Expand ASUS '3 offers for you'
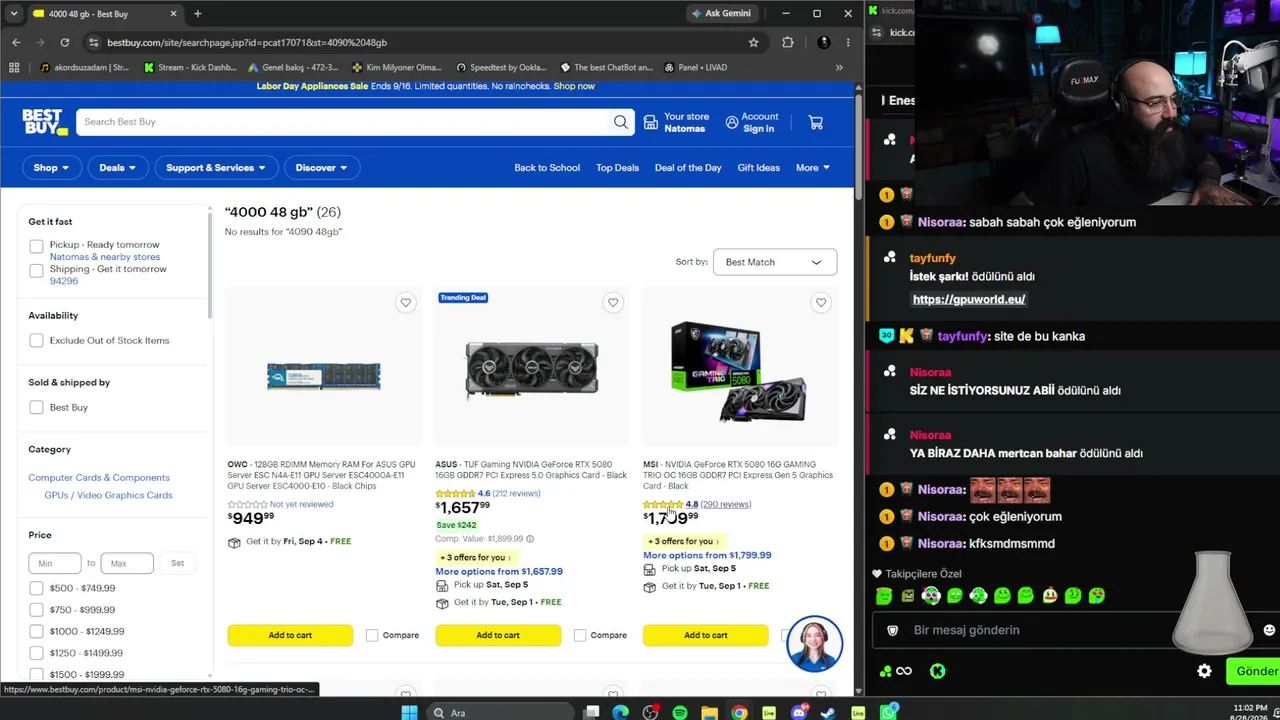The width and height of the screenshot is (1280, 720). click(x=475, y=557)
